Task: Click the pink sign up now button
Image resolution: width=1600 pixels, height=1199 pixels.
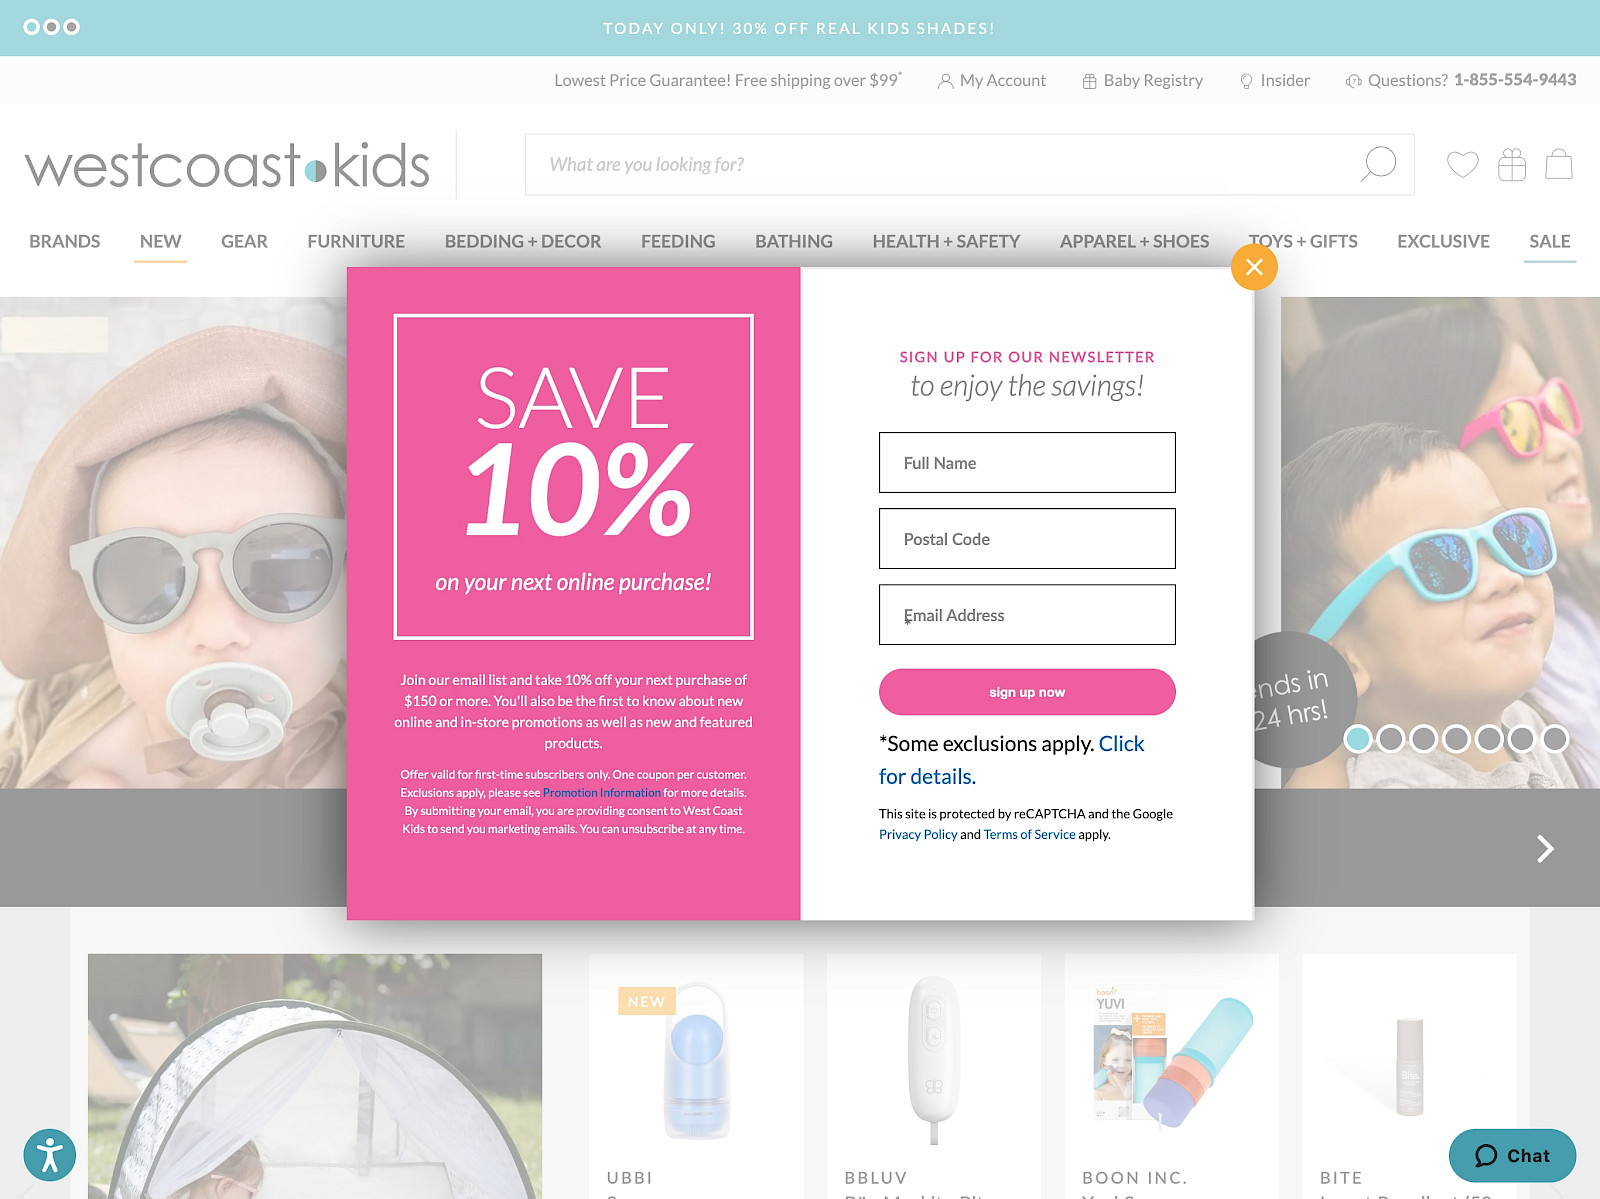Action: pos(1027,692)
